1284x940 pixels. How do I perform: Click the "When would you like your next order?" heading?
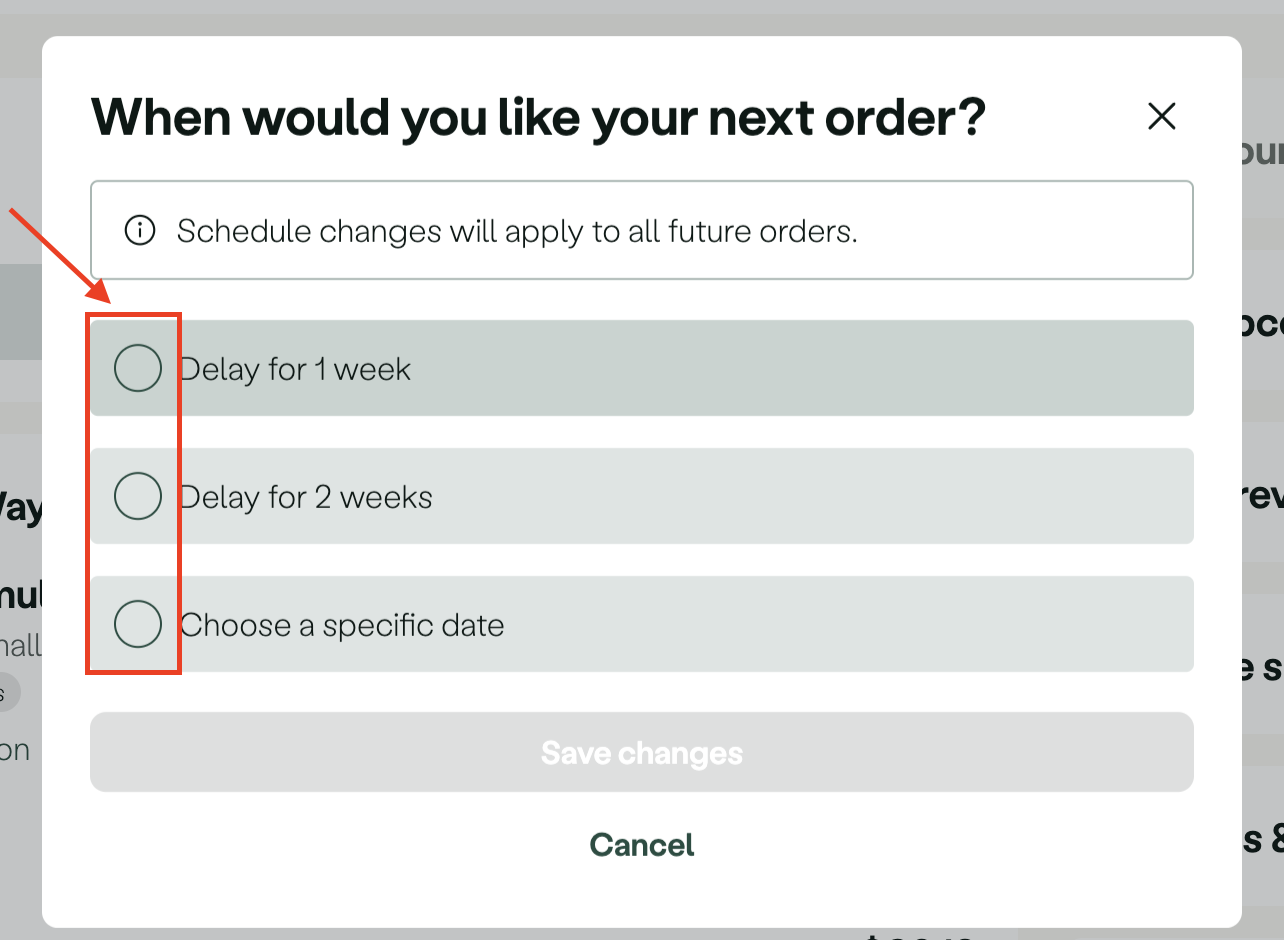pyautogui.click(x=538, y=117)
